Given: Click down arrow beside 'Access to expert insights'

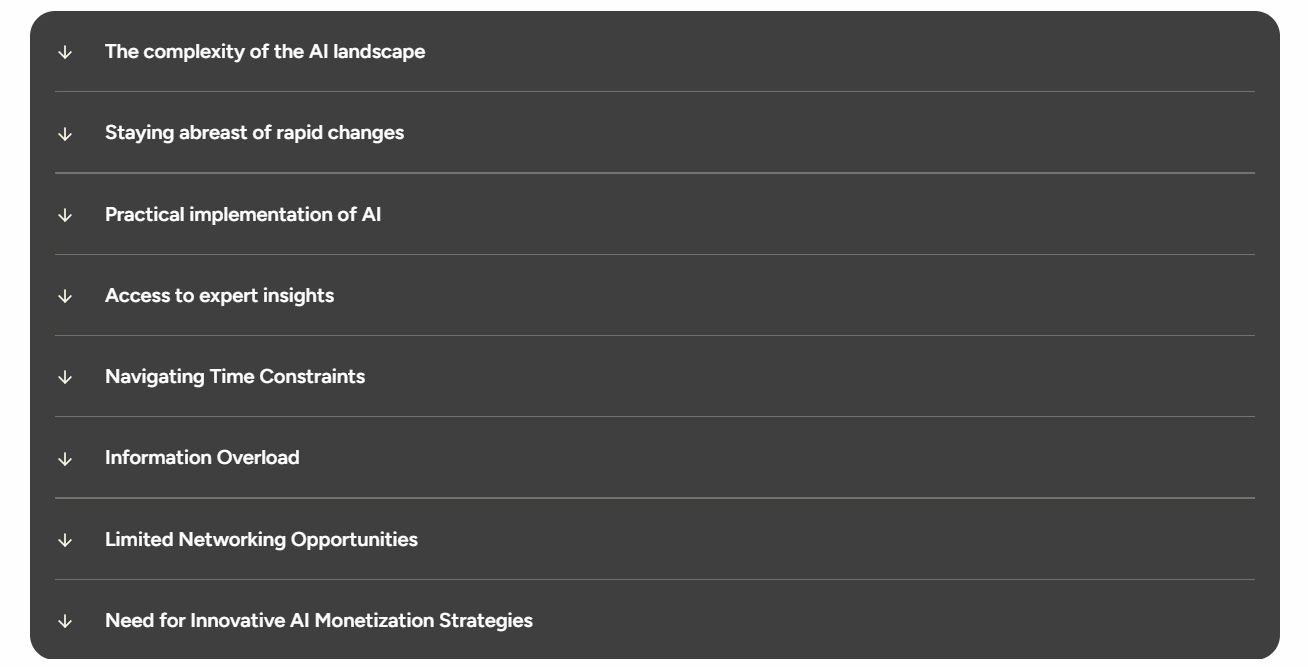Looking at the screenshot, I should [x=65, y=296].
